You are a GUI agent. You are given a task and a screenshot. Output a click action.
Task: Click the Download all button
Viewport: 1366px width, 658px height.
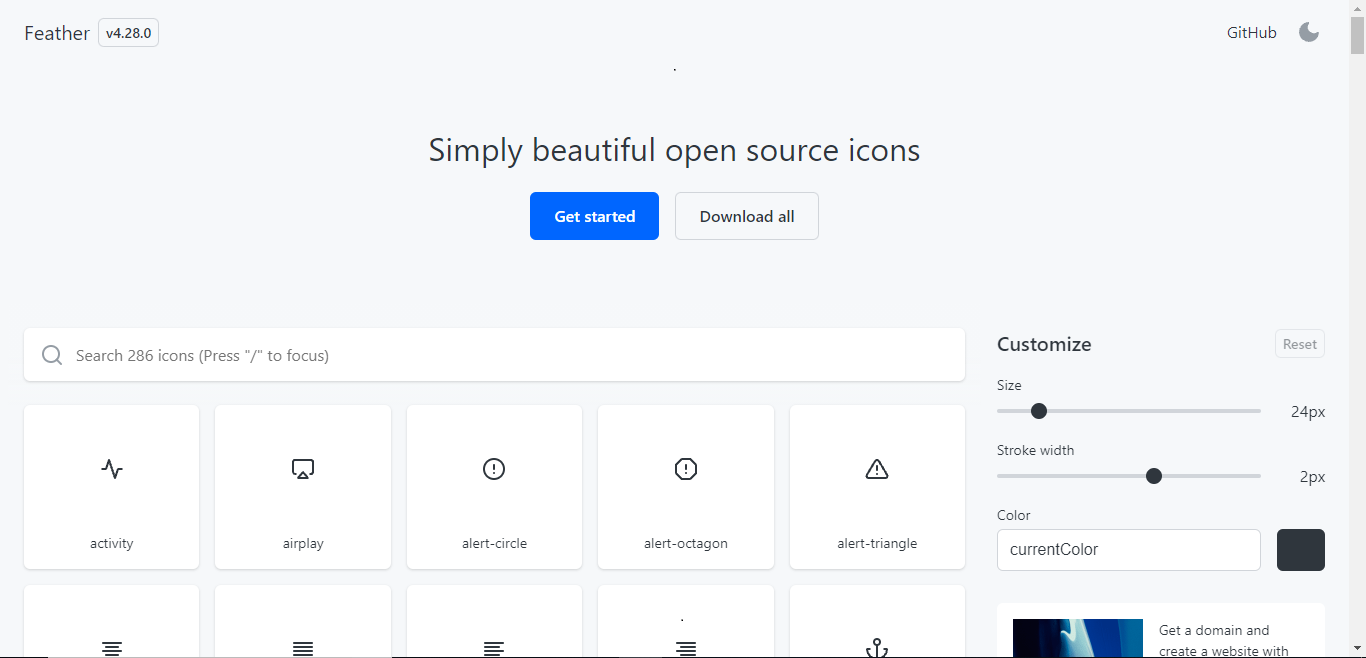(x=746, y=216)
